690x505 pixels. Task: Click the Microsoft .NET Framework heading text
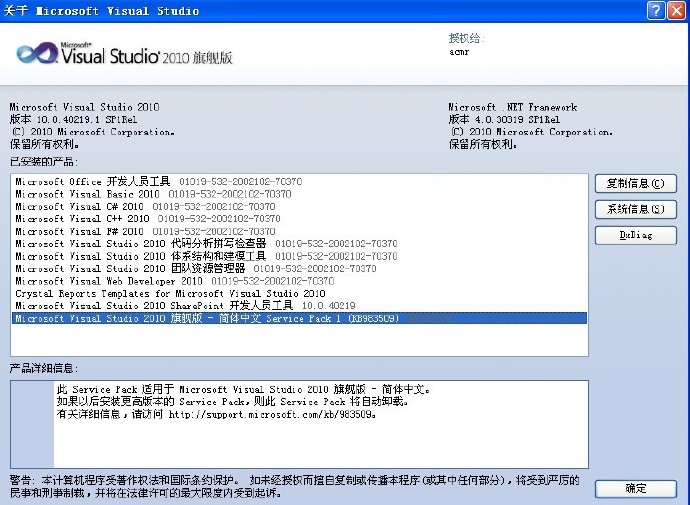pos(513,107)
